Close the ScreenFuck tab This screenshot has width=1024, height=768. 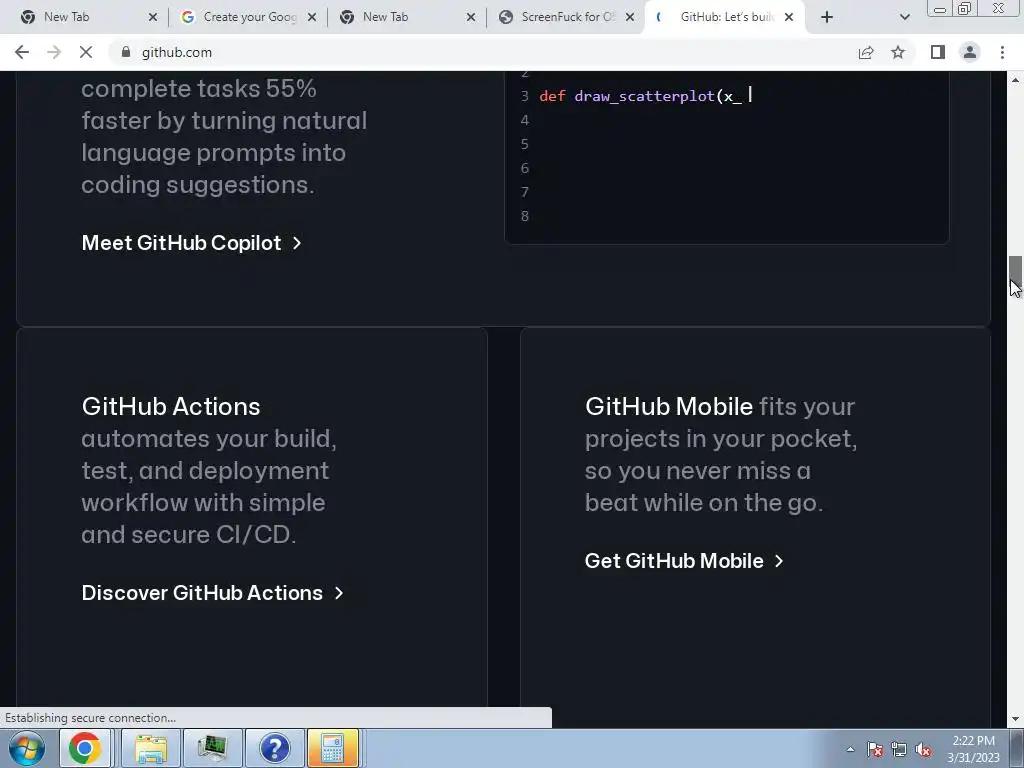[630, 17]
